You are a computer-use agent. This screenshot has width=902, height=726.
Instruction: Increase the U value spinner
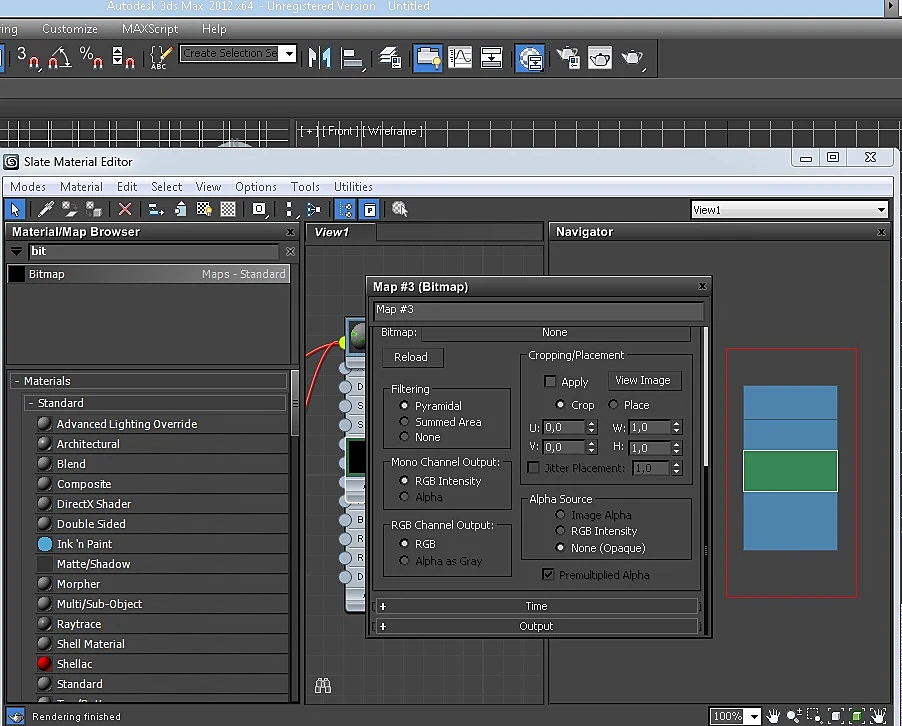(591, 423)
